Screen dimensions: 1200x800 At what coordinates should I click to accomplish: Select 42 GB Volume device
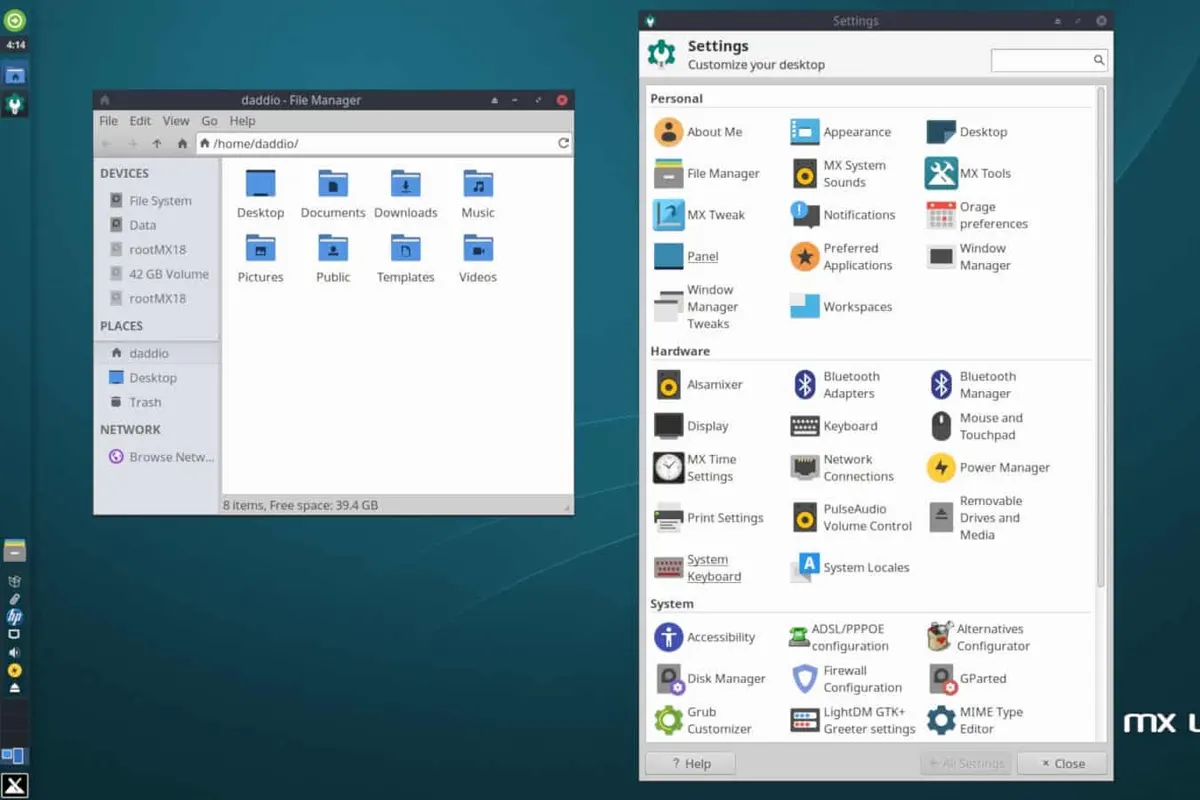(x=168, y=274)
